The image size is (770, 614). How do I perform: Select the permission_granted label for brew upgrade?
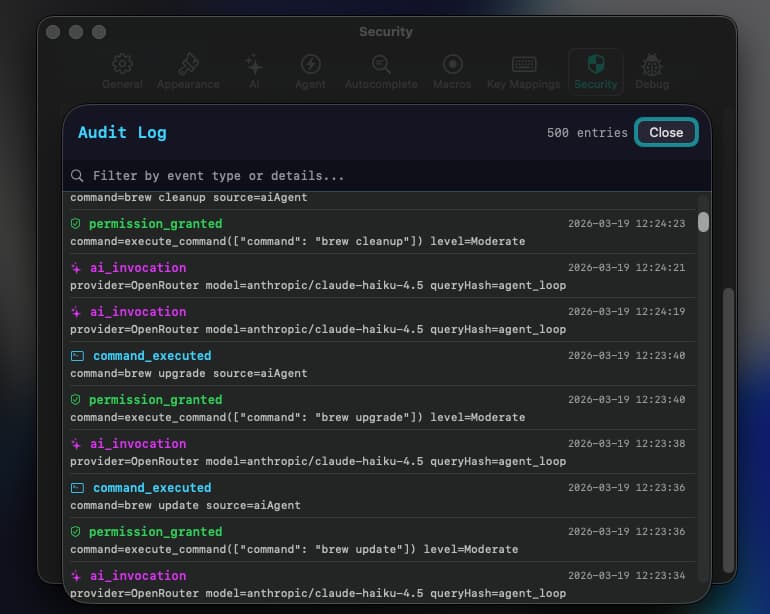click(x=156, y=400)
